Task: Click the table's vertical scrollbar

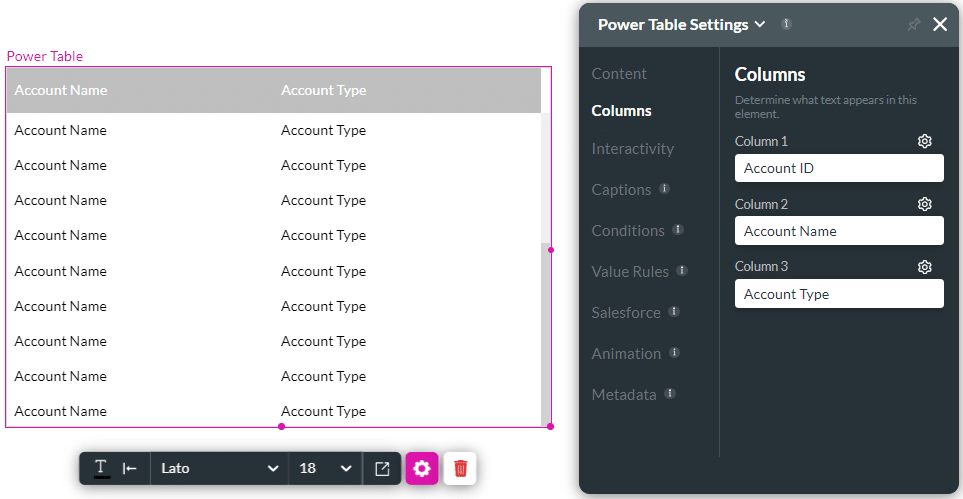Action: [545, 330]
